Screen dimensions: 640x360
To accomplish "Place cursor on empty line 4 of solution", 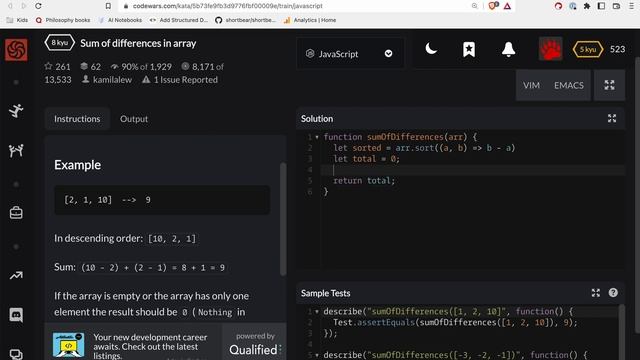I will (x=473, y=169).
